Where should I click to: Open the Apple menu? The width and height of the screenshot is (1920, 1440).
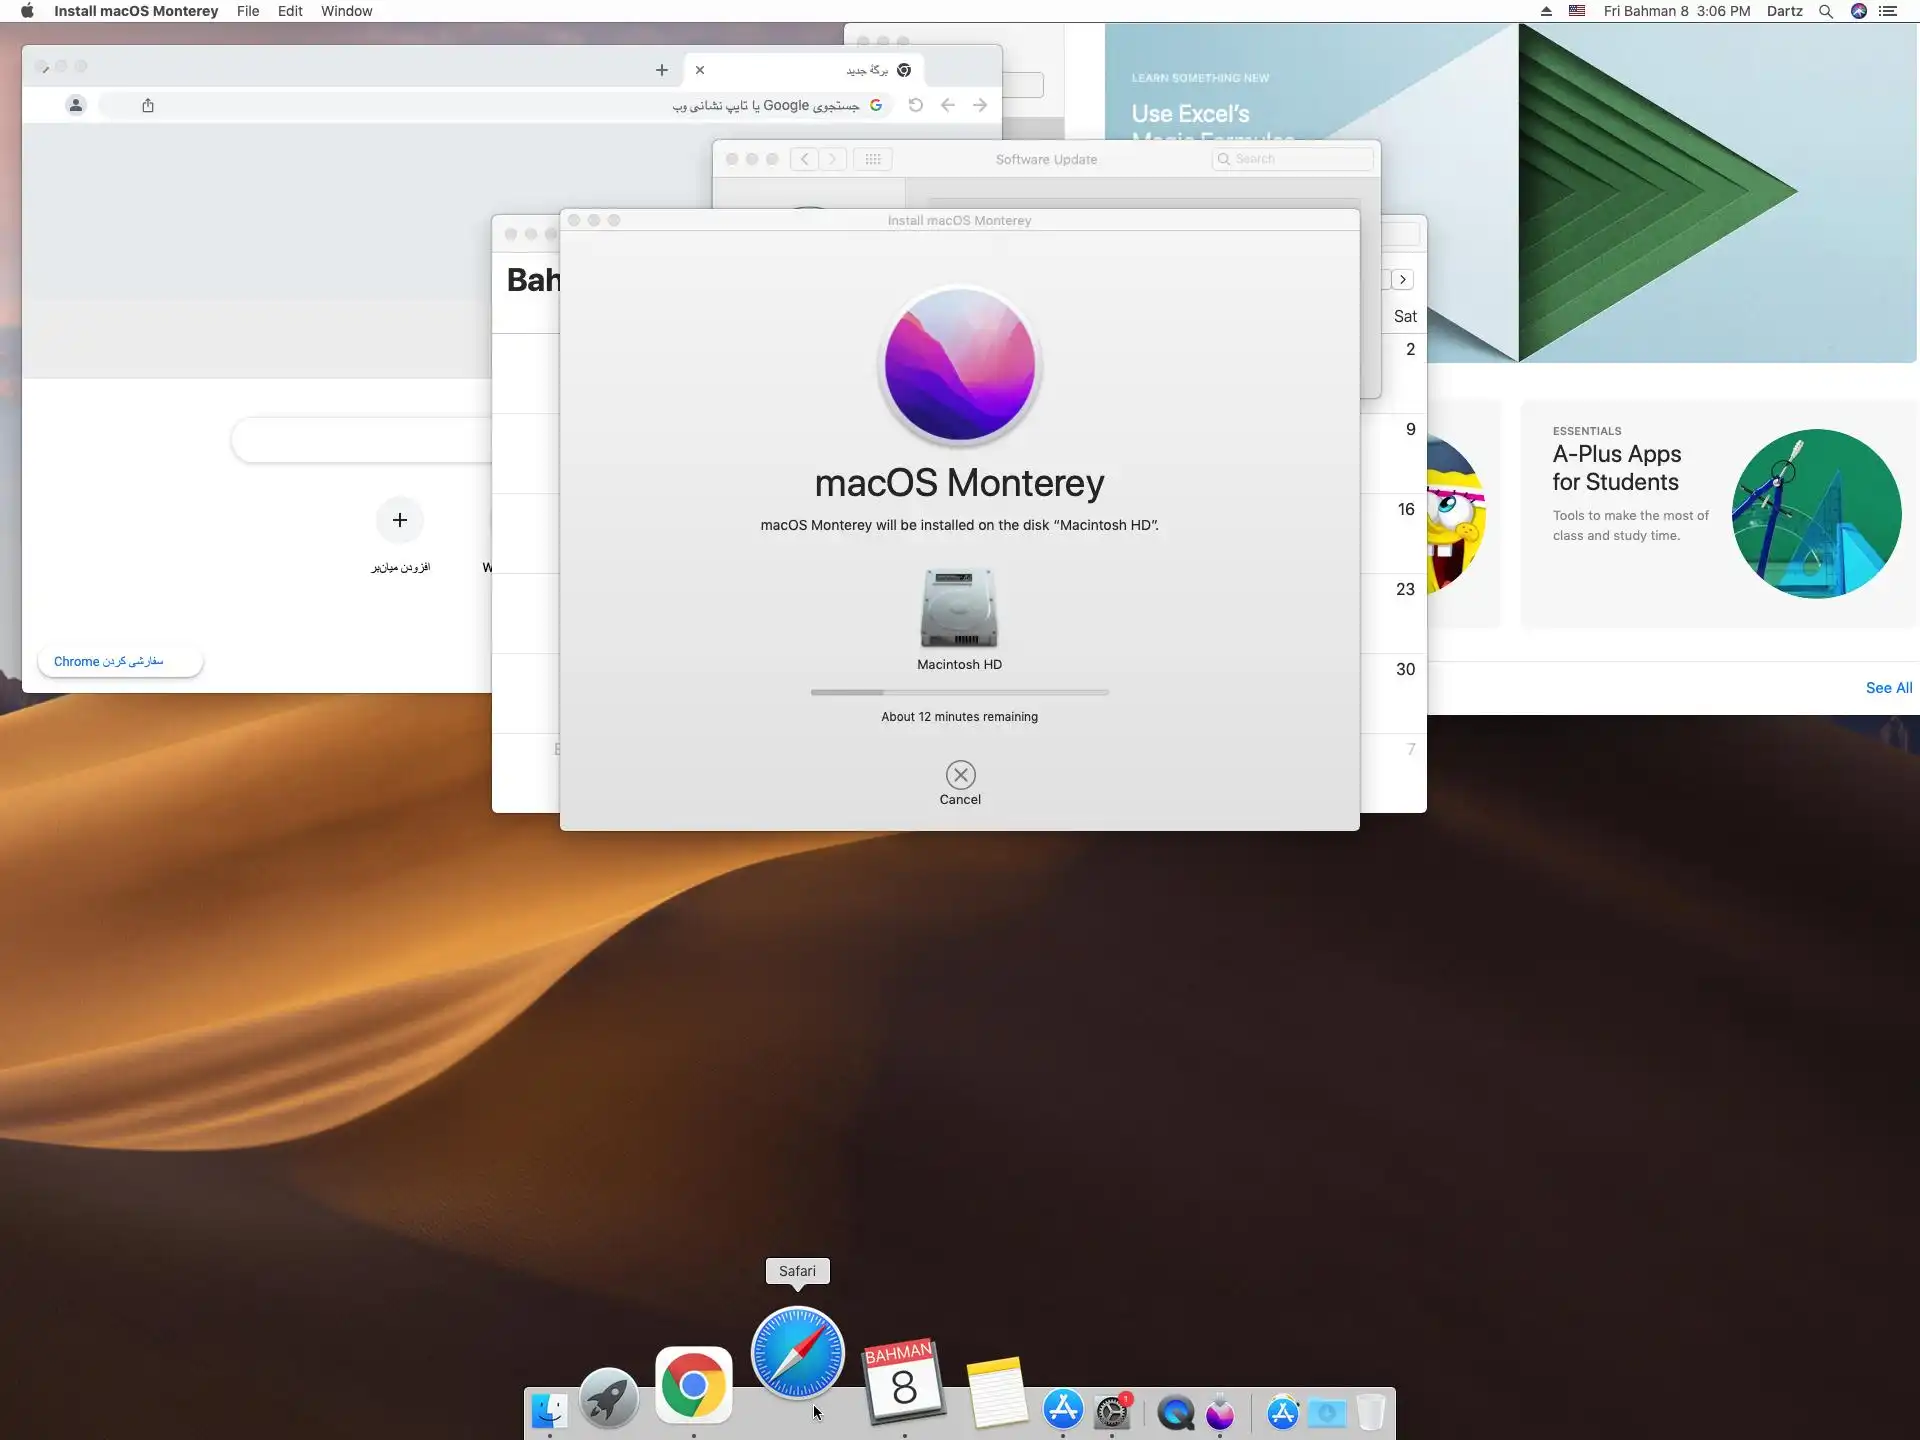click(x=27, y=11)
